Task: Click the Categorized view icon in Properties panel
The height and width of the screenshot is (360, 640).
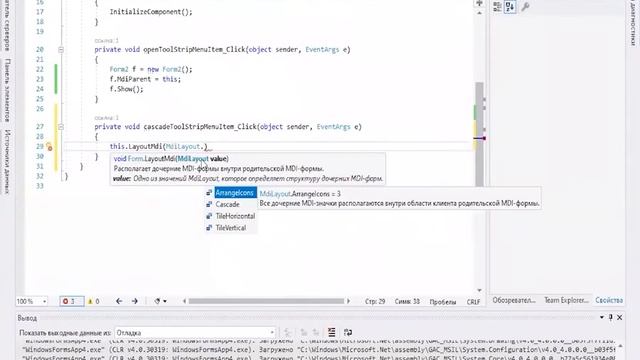Action: [497, 7]
